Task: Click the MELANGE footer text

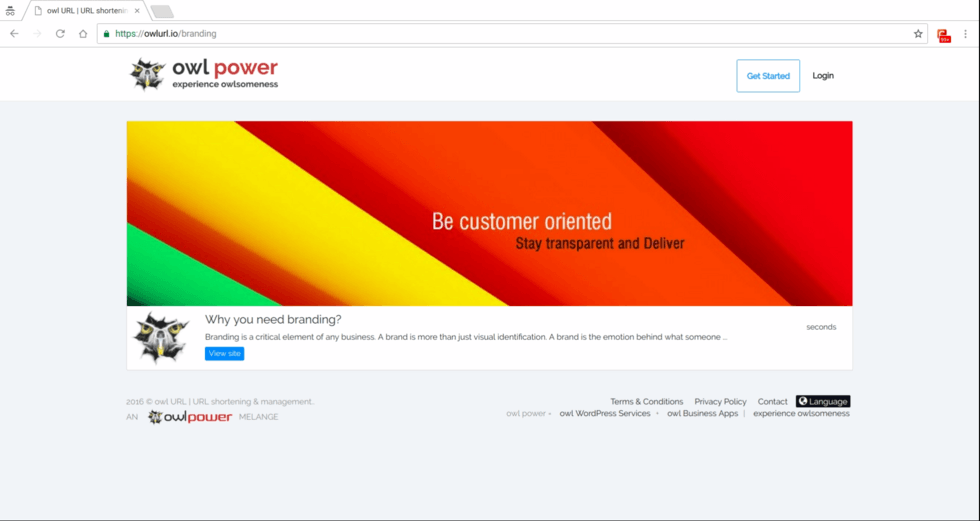Action: click(x=259, y=417)
